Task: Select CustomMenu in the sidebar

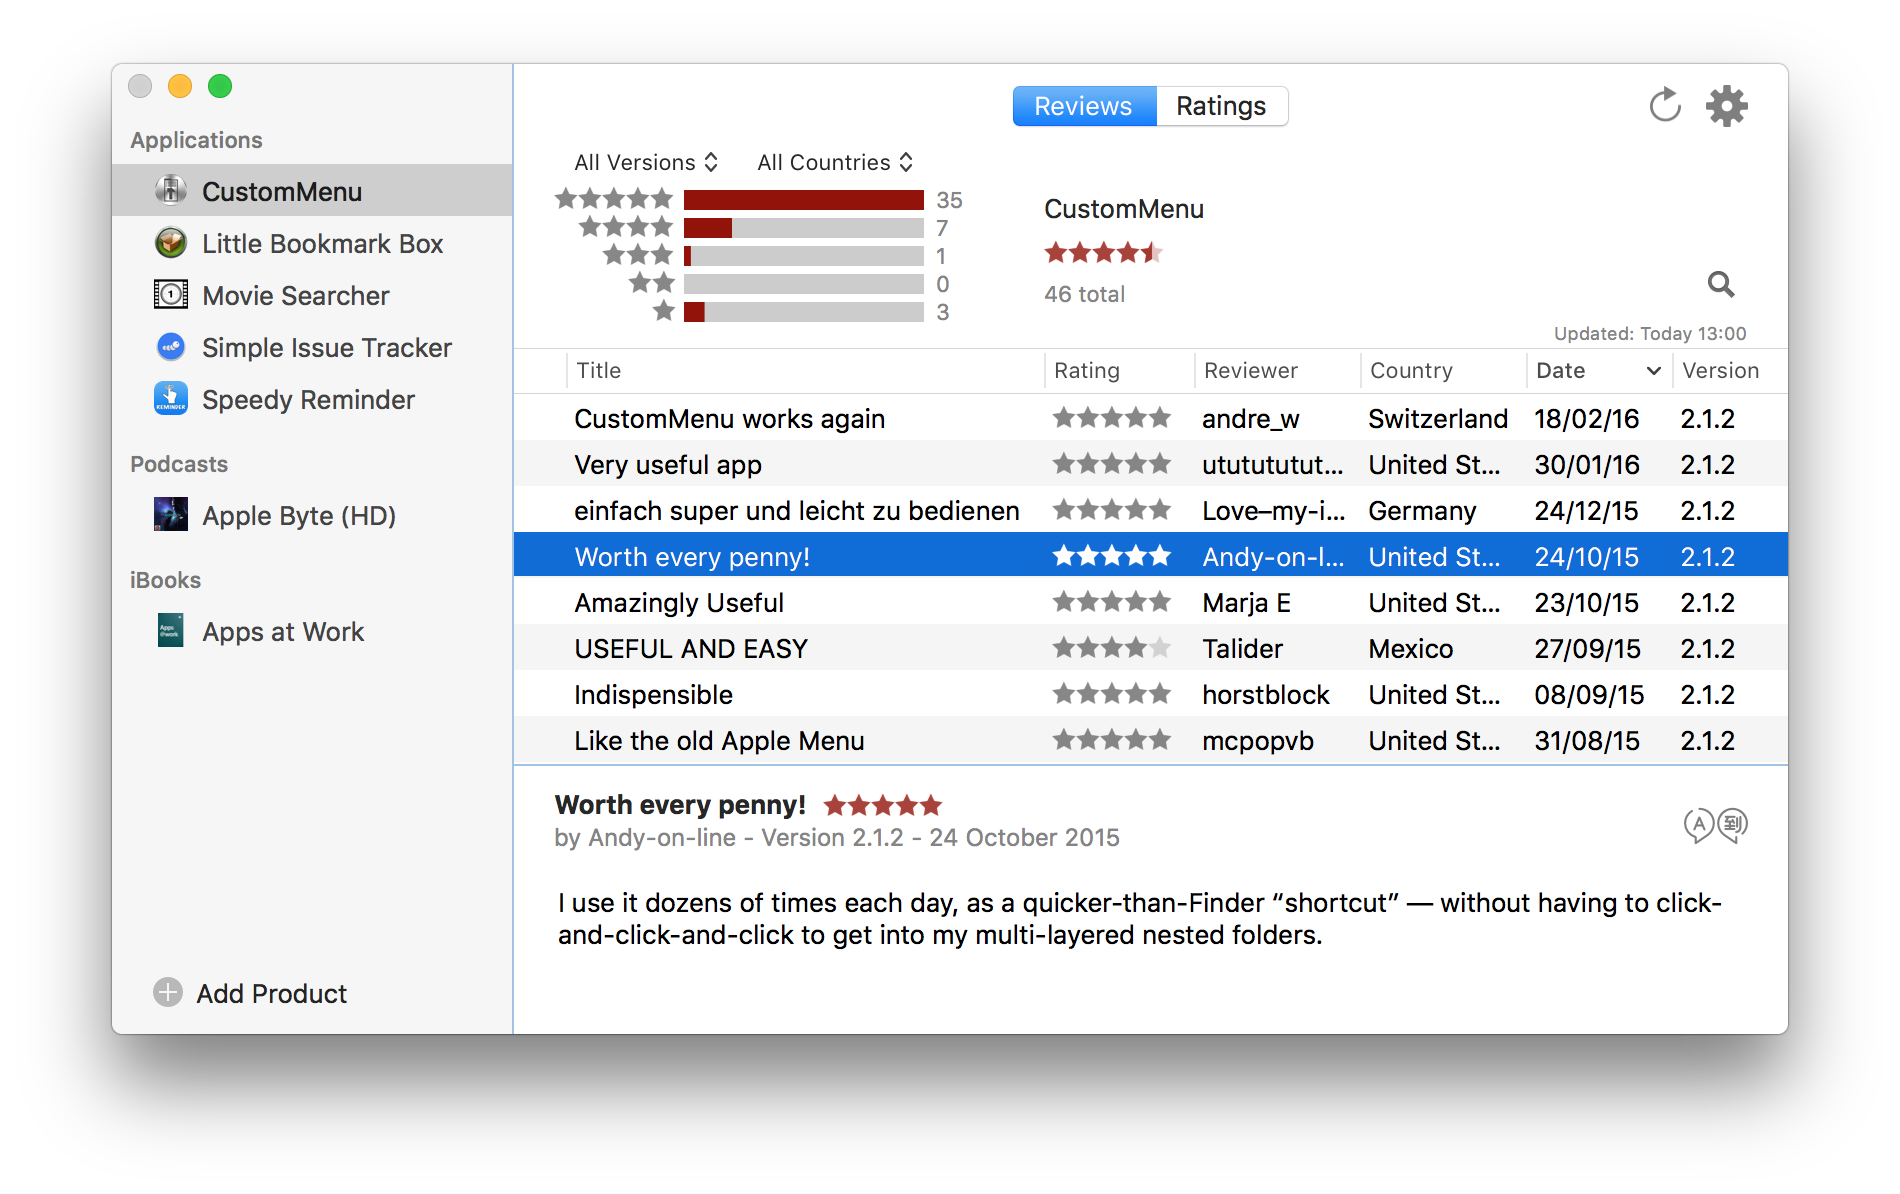Action: coord(312,190)
